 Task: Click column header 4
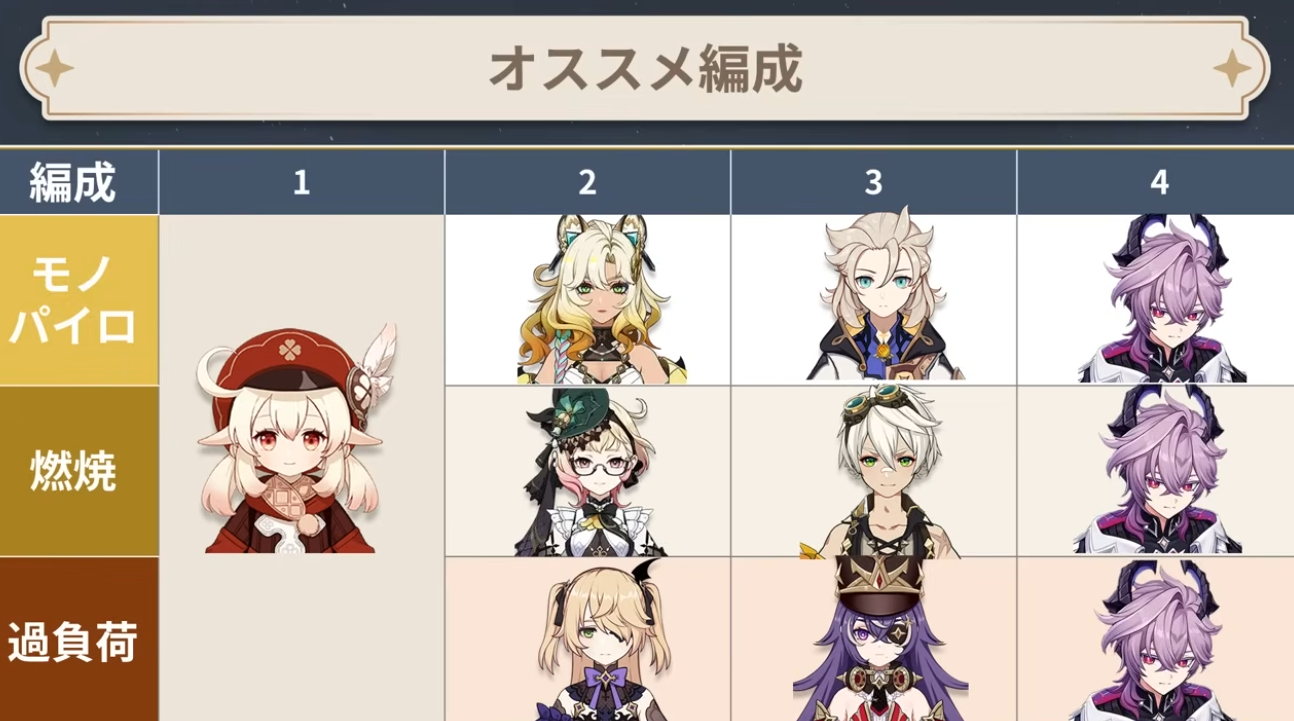coord(1156,182)
